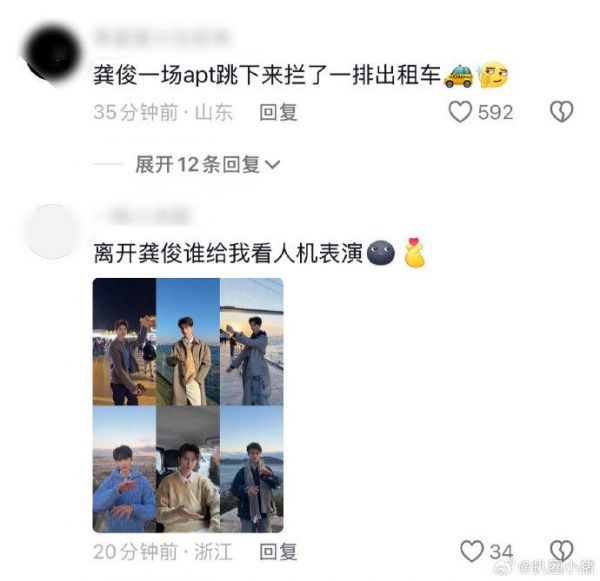Reply to the Shandong comment via 回复
The height and width of the screenshot is (581, 600).
coord(278,113)
